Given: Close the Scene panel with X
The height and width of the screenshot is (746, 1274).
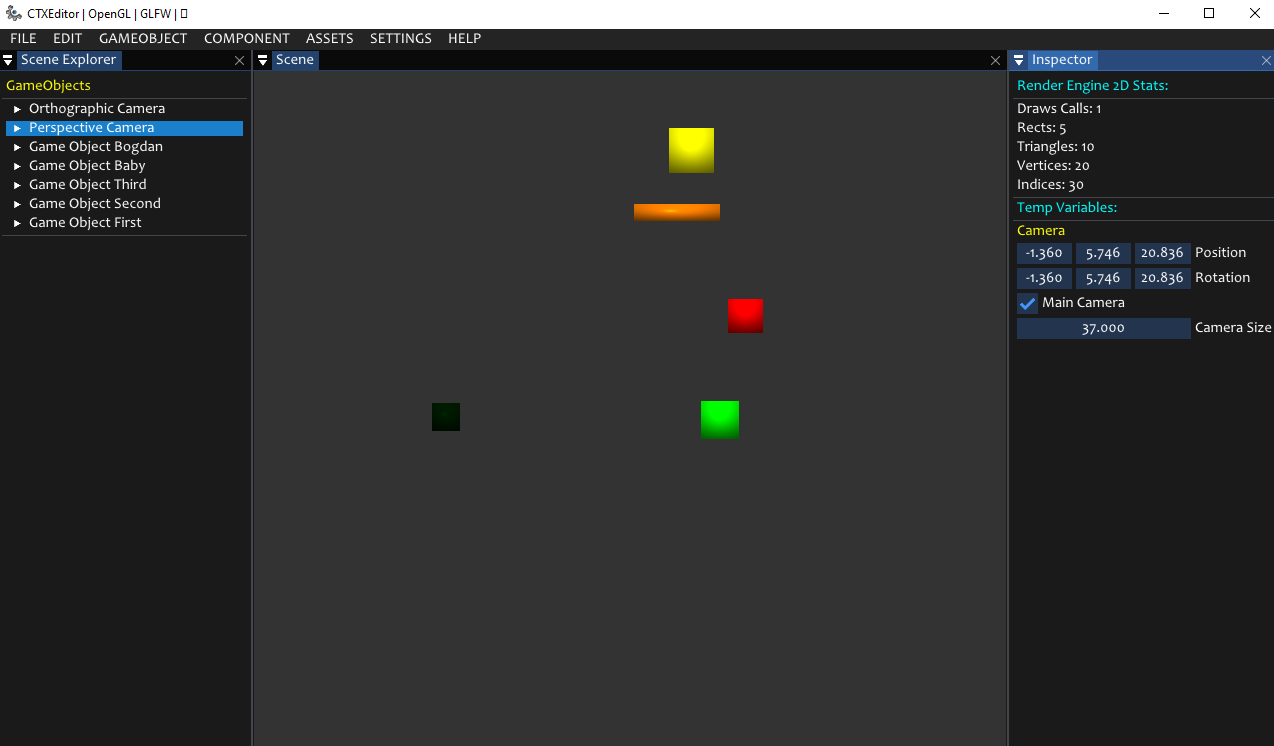Looking at the screenshot, I should [995, 61].
